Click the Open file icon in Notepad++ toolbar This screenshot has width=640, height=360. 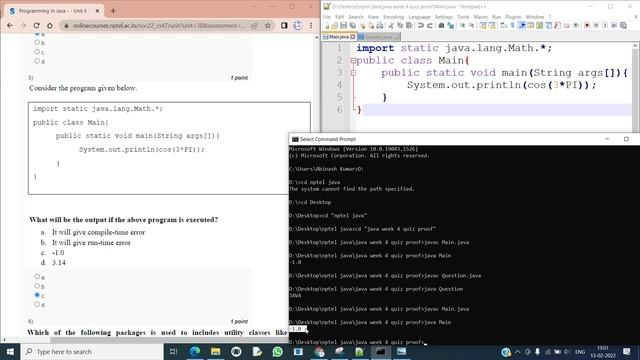coord(335,25)
